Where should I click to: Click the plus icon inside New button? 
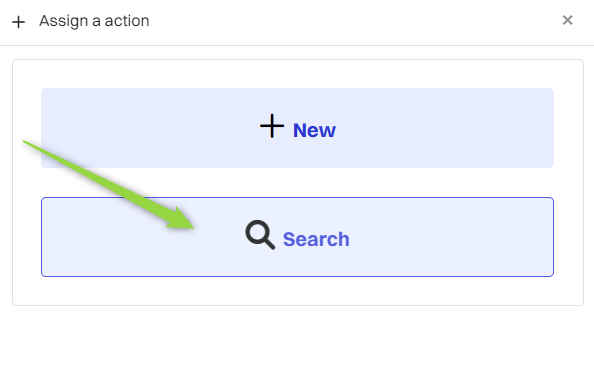[x=272, y=126]
